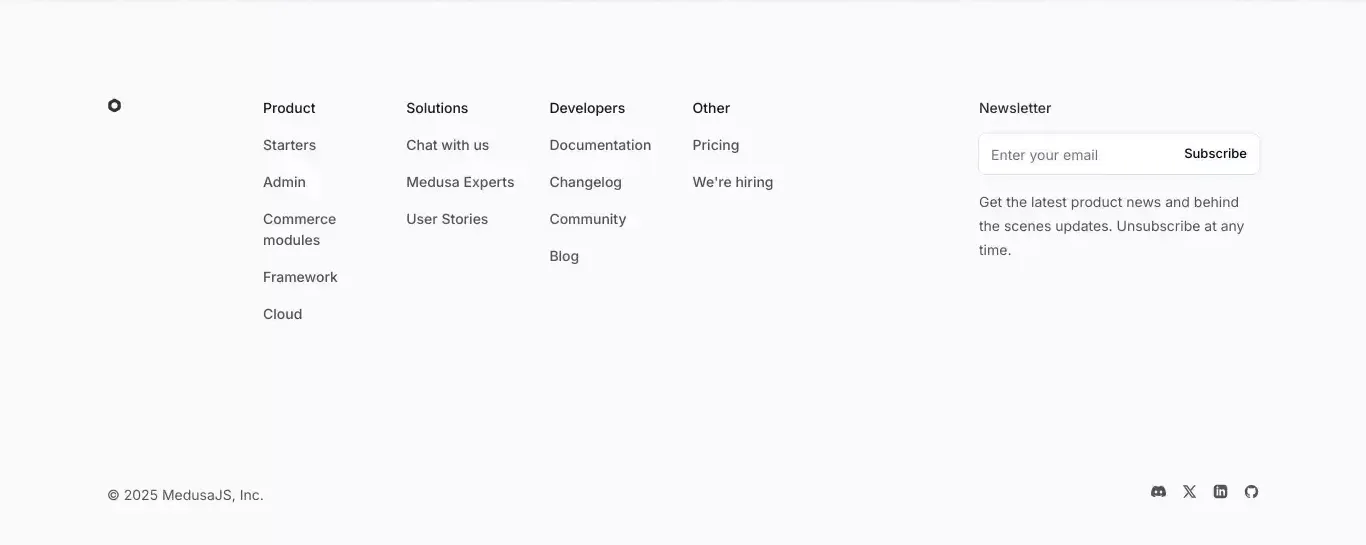Go to the Community link
Image resolution: width=1366 pixels, height=545 pixels.
click(x=587, y=219)
